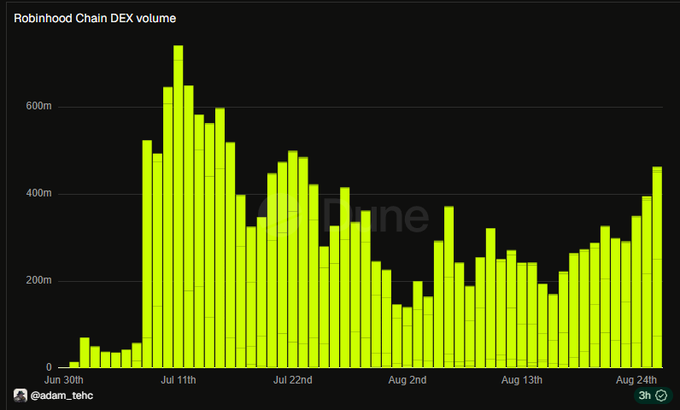Select the tallest bar peaking above 700m
The image size is (680, 410).
point(178,207)
